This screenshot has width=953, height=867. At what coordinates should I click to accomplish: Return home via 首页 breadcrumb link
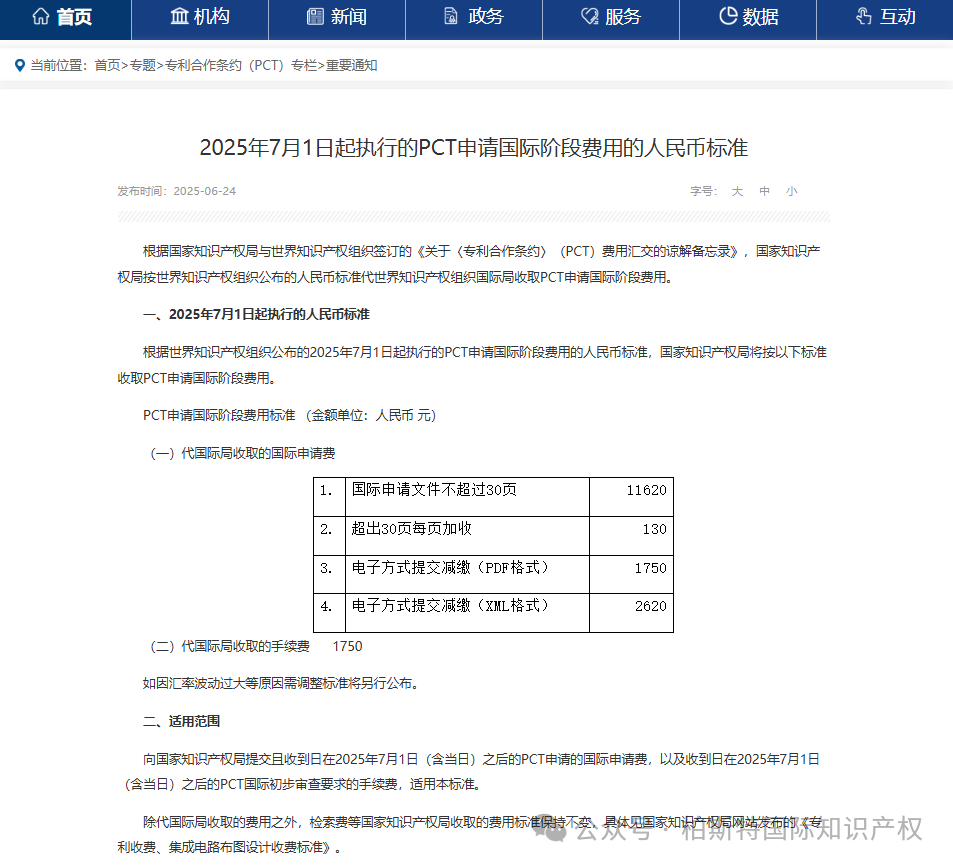click(x=106, y=65)
